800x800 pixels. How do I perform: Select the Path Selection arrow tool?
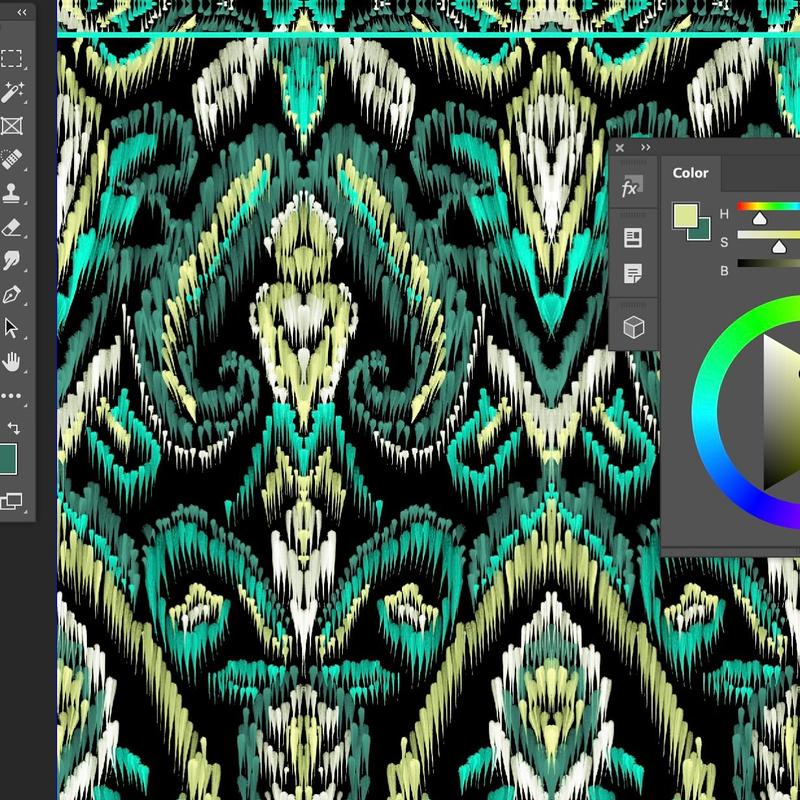11,328
